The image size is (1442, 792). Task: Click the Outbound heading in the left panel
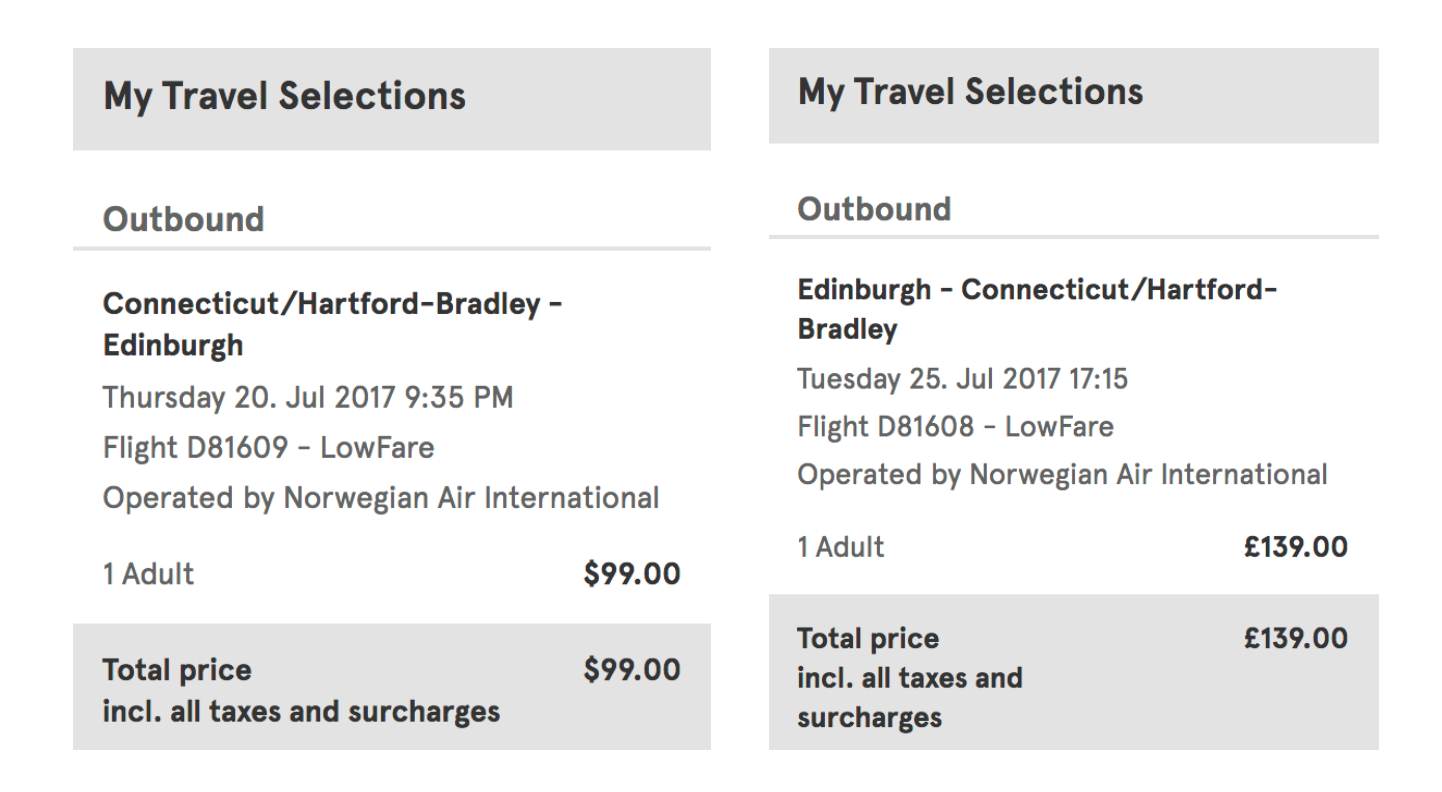click(x=183, y=220)
